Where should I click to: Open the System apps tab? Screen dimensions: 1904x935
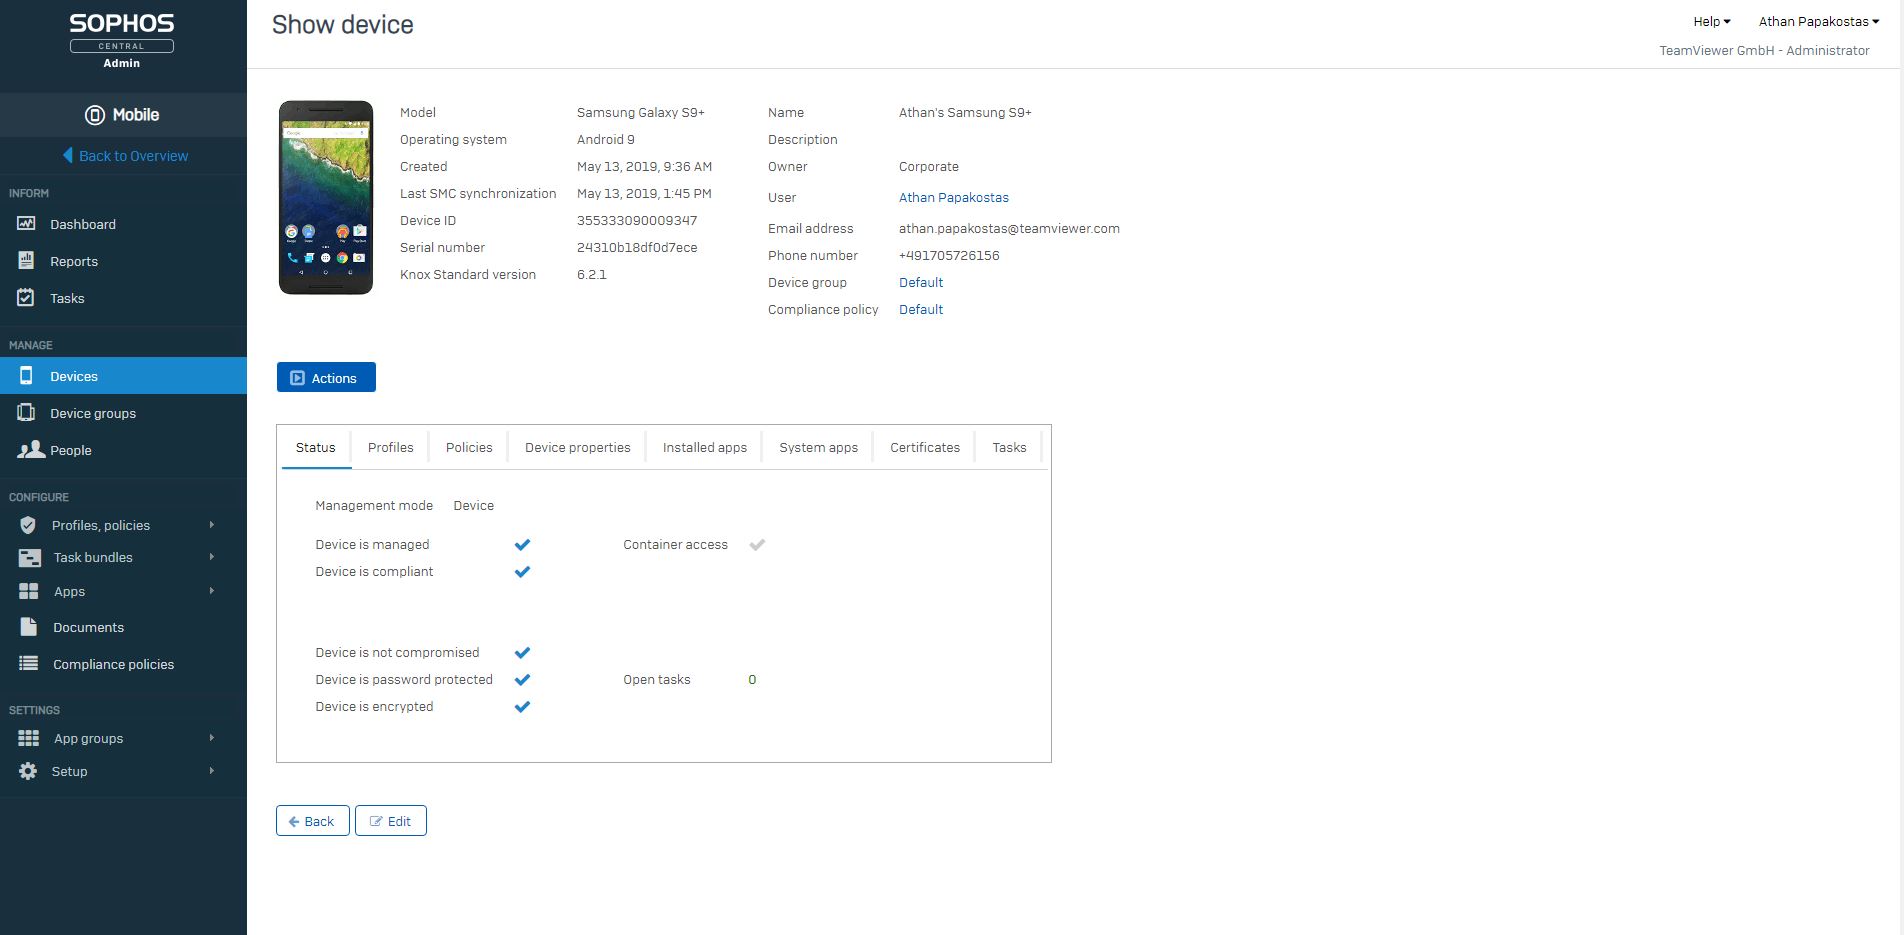[x=818, y=447]
